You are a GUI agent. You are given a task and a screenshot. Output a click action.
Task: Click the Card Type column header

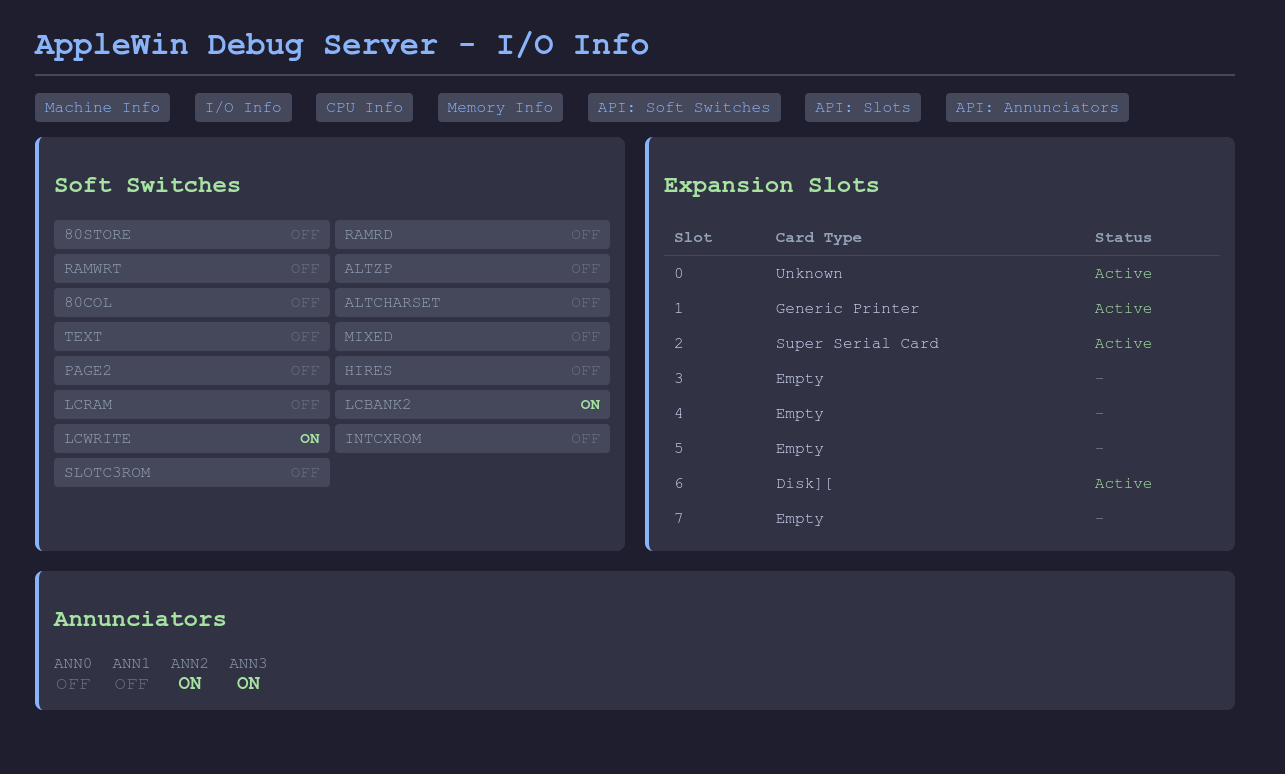click(818, 238)
